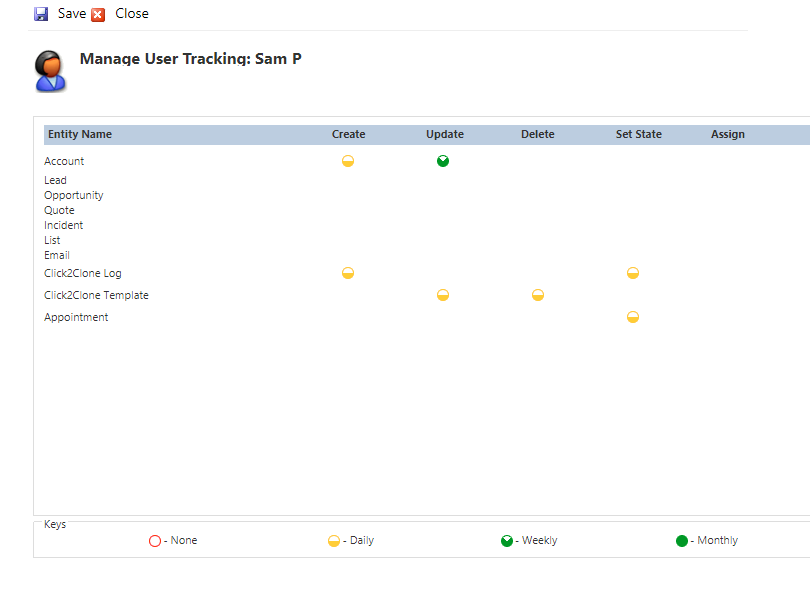Click Click2Clone Template Delete daily icon

[538, 295]
